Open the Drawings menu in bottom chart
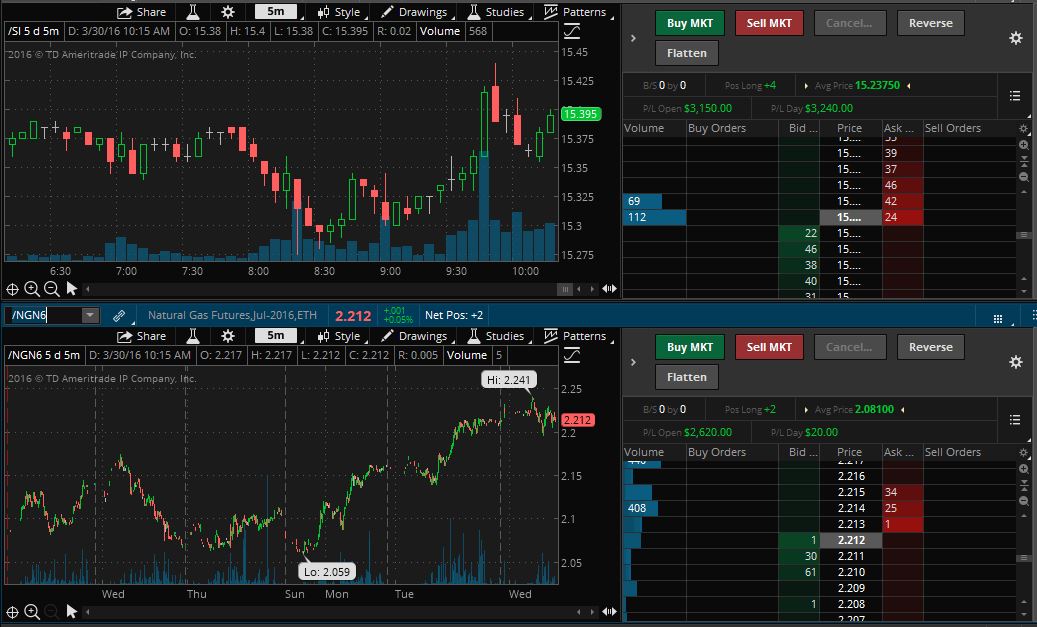 414,336
